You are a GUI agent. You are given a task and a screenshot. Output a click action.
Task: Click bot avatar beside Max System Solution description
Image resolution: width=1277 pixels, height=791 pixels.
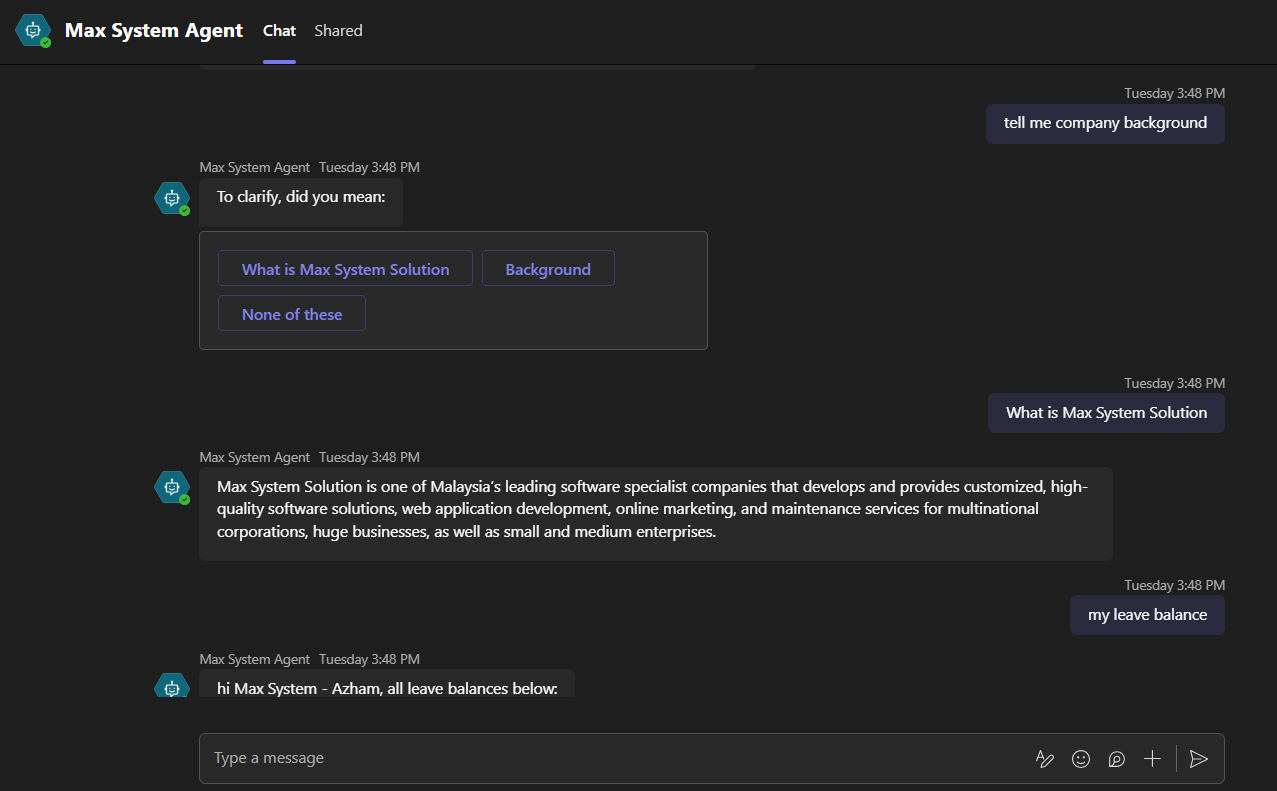tap(172, 487)
